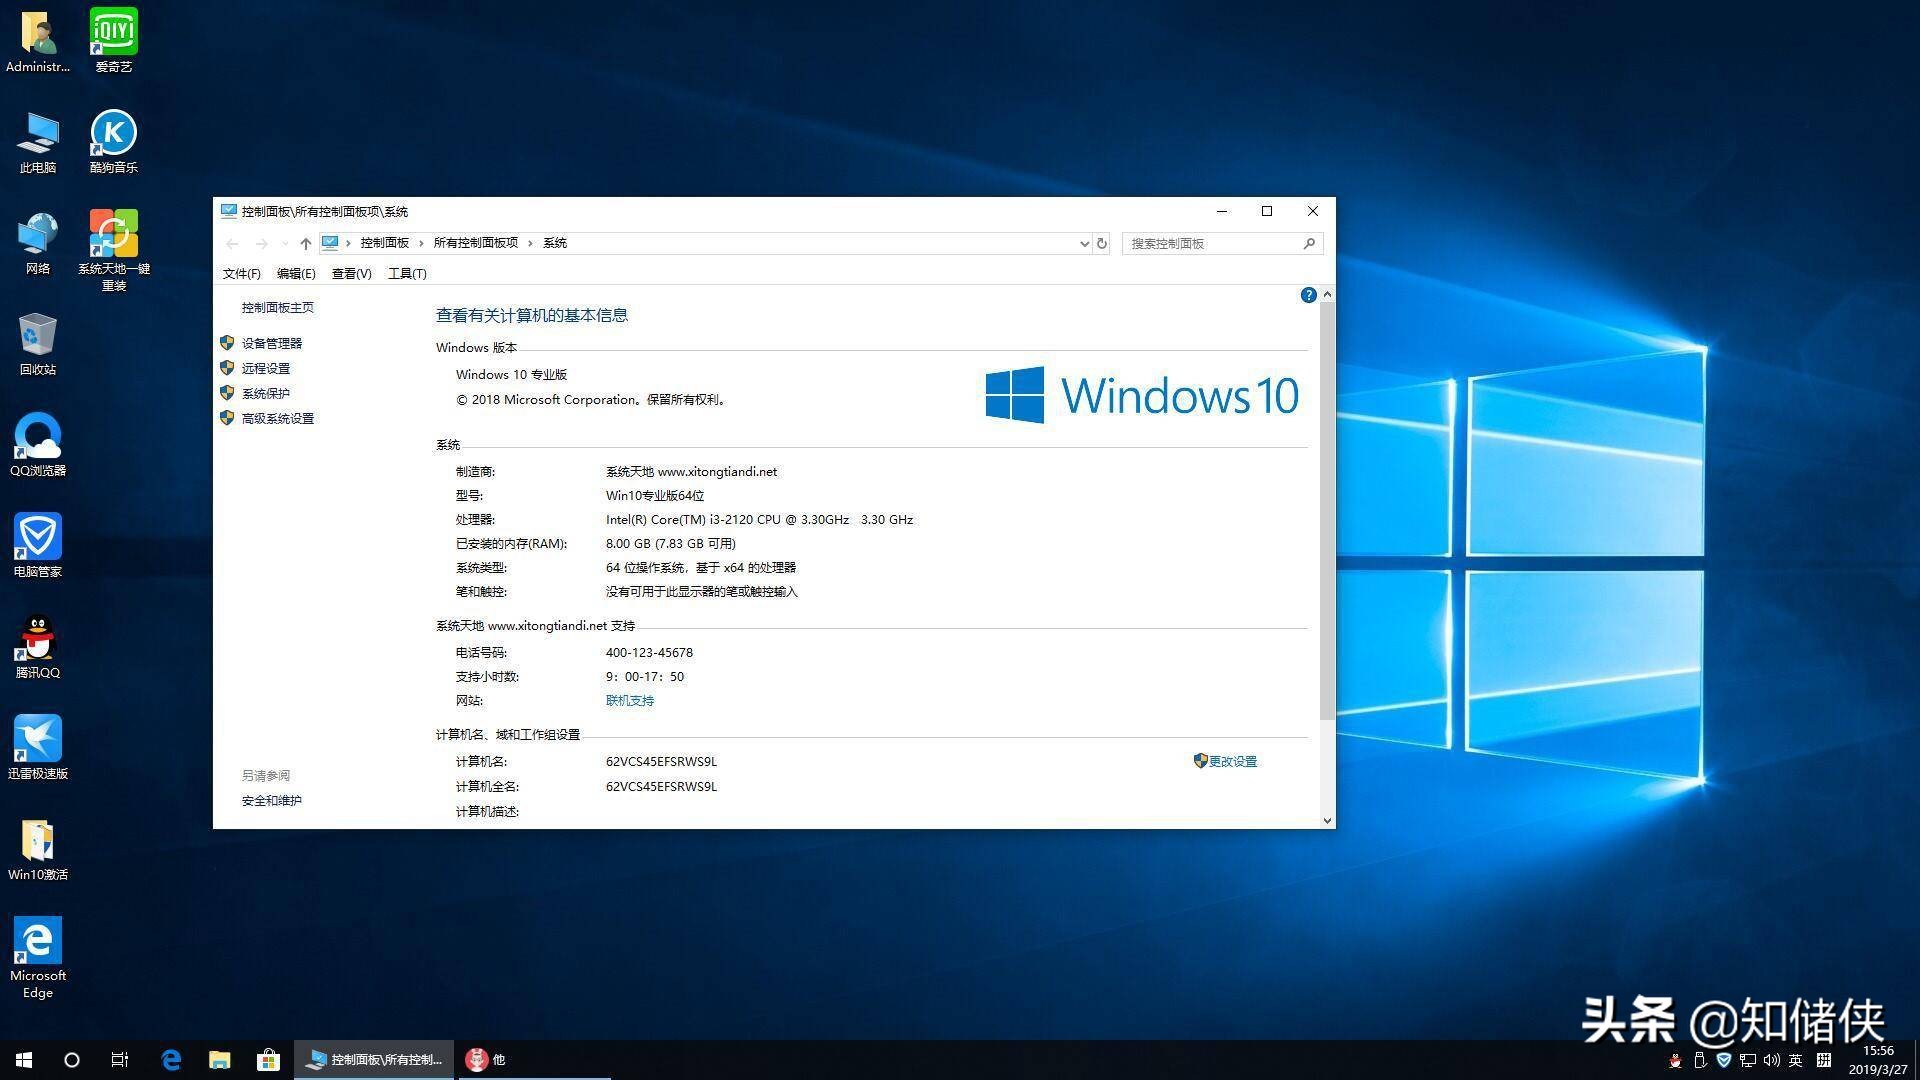Click the vertical scrollbar down arrow
Image resolution: width=1920 pixels, height=1080 pixels.
pos(1327,820)
